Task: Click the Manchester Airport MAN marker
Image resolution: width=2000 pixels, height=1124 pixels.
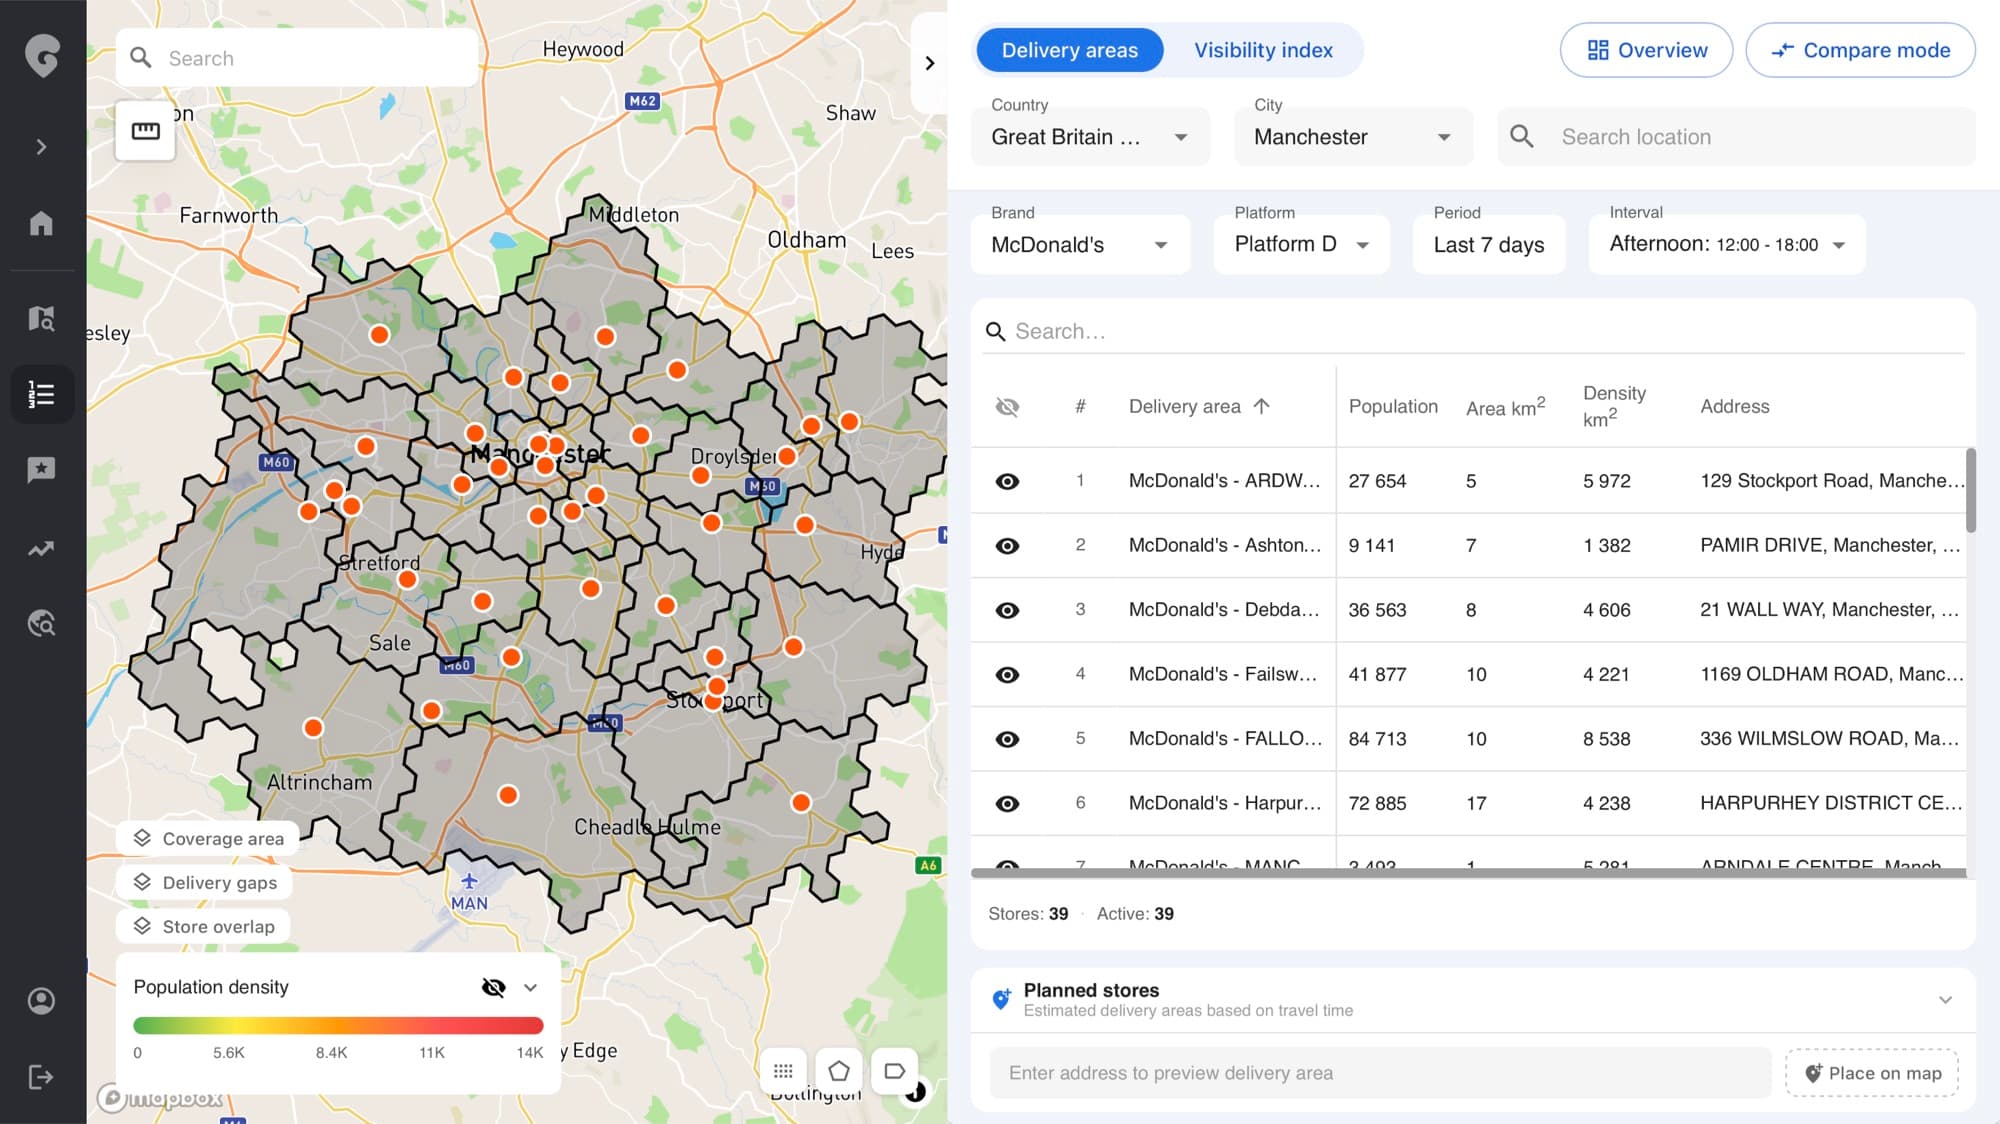Action: (468, 890)
